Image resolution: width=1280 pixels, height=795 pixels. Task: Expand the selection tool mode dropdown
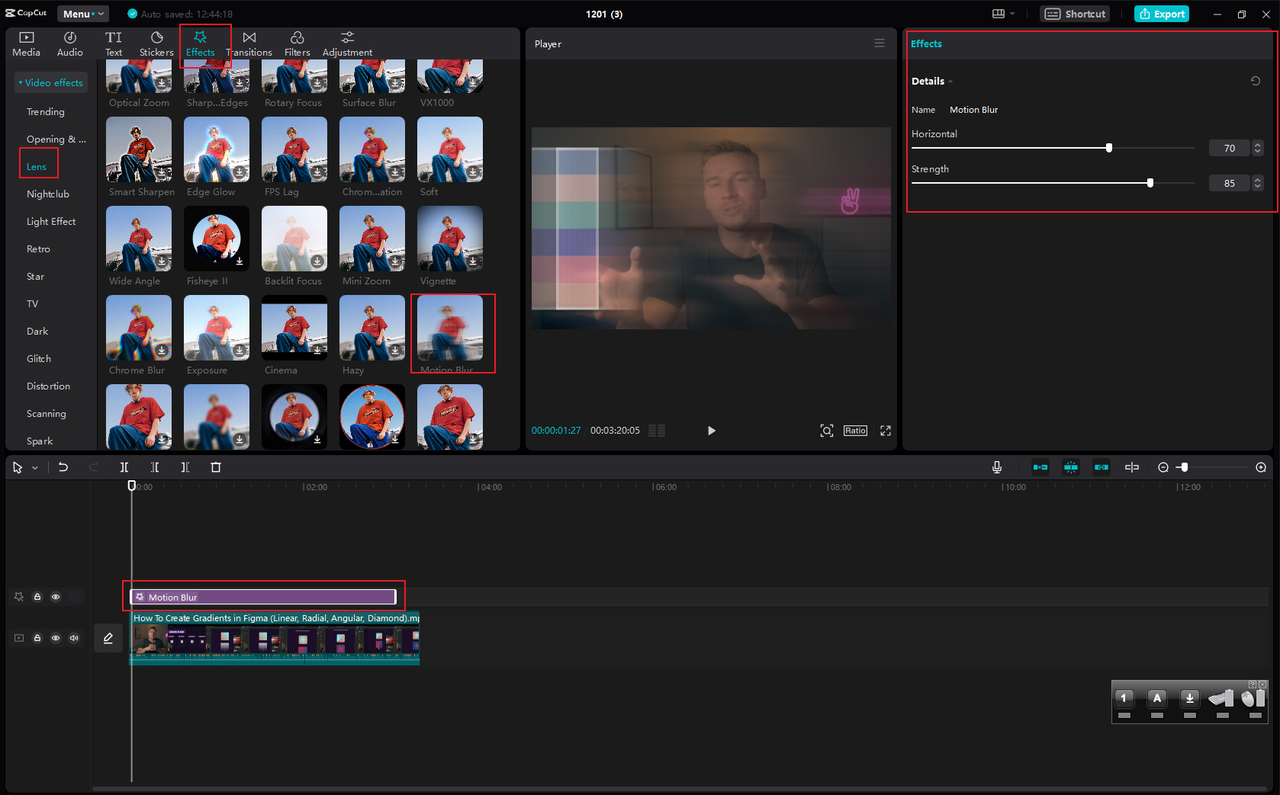[x=35, y=468]
